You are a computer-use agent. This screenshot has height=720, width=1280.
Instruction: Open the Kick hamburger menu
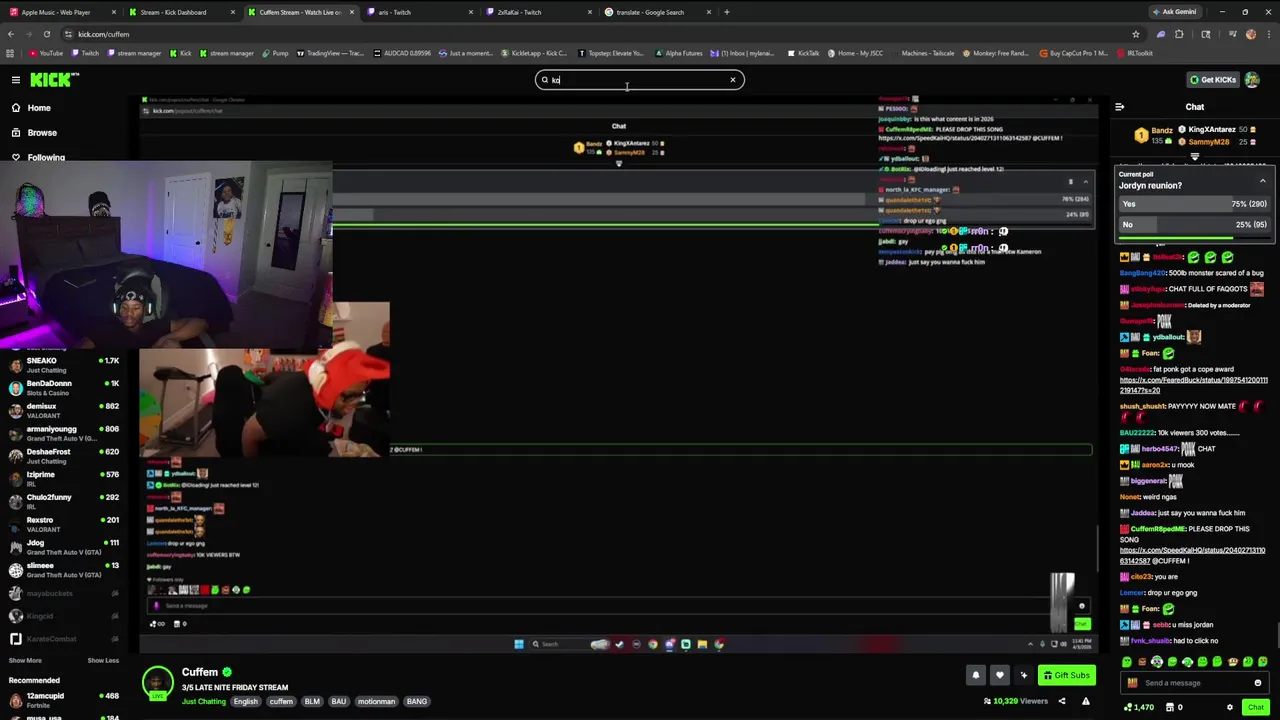(16, 80)
